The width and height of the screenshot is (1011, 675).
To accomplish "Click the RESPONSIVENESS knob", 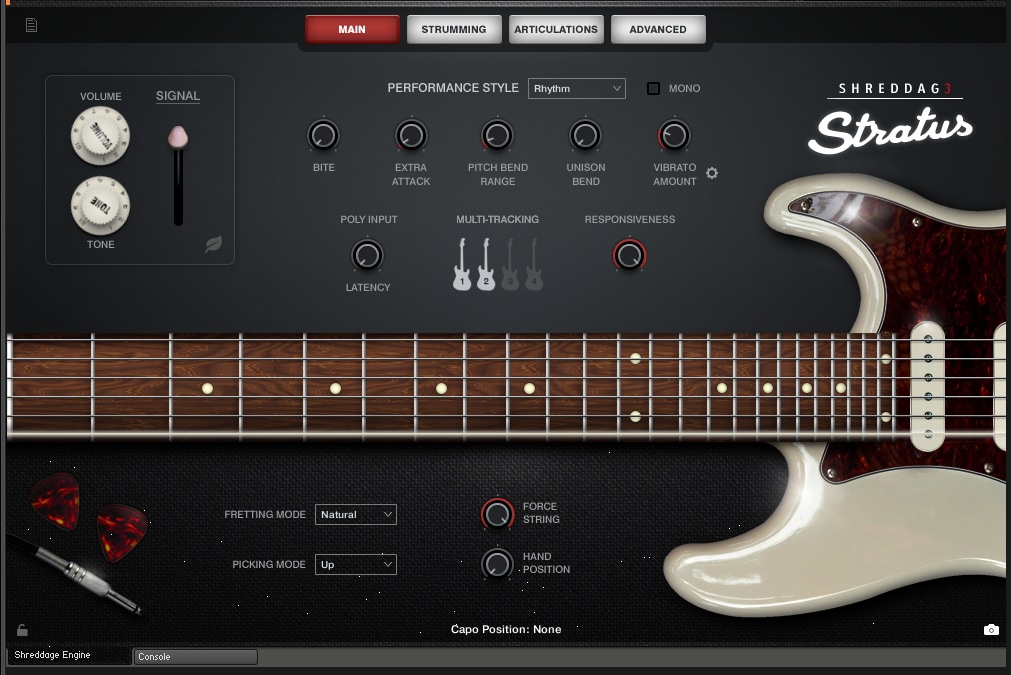I will (x=629, y=255).
